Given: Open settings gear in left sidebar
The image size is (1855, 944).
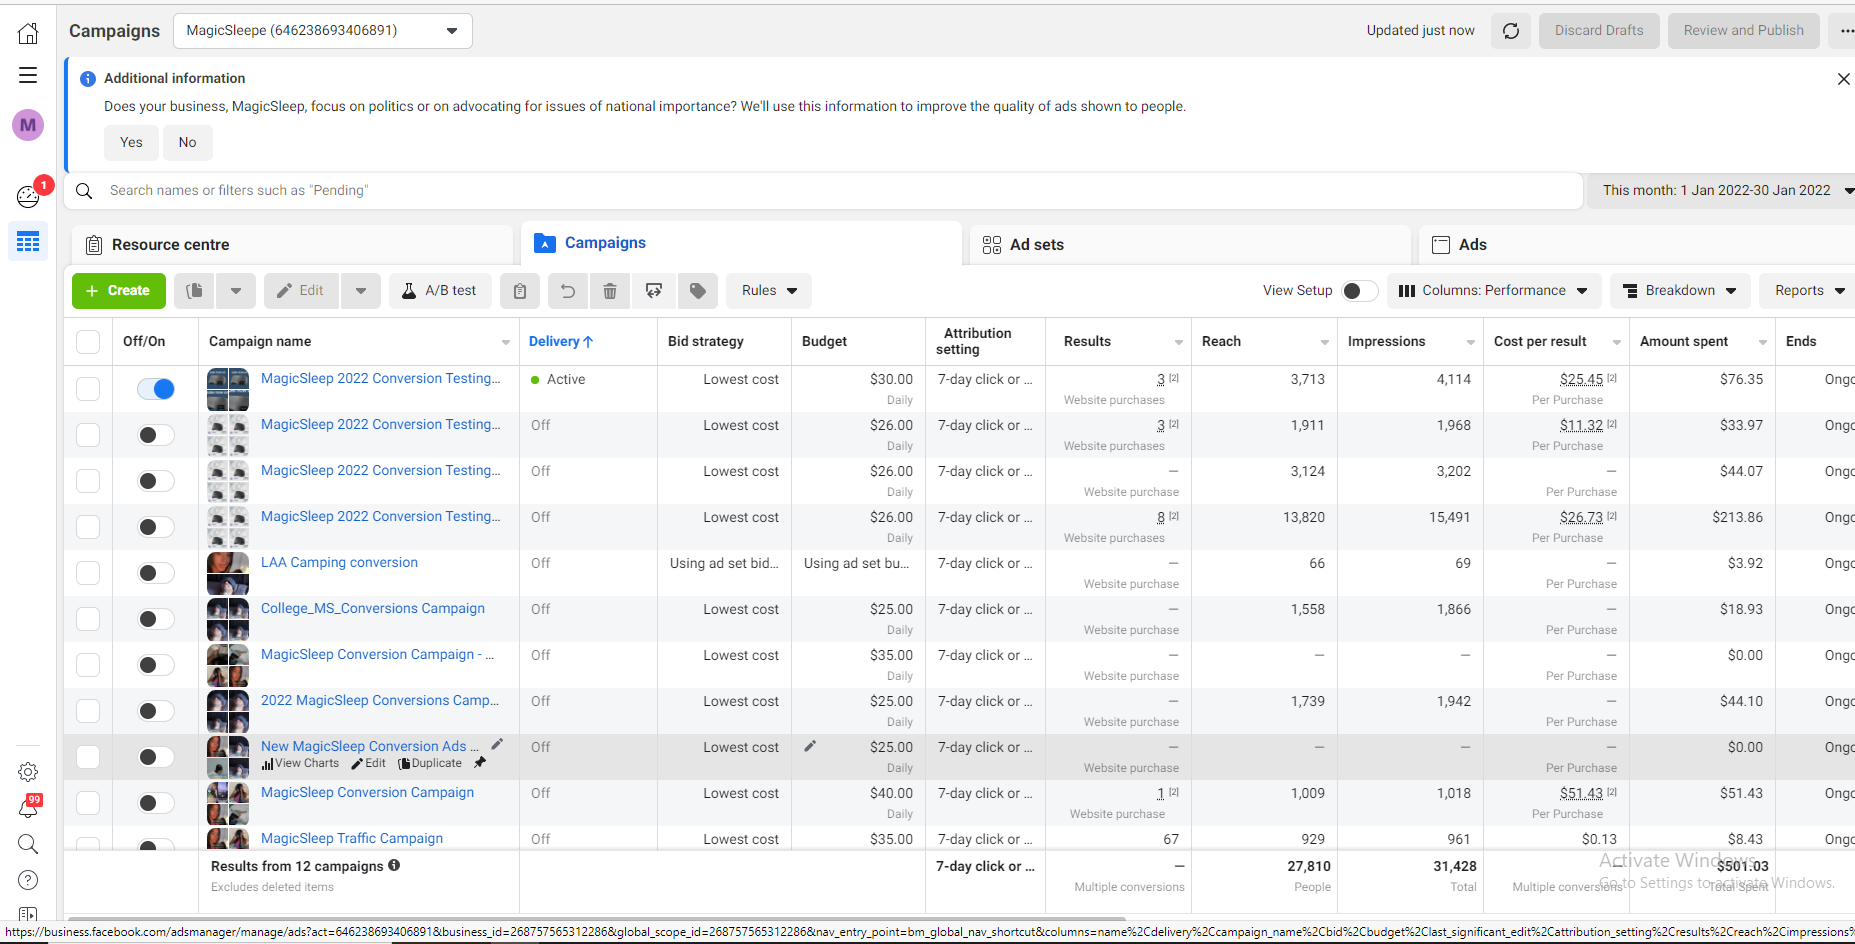Looking at the screenshot, I should point(28,772).
